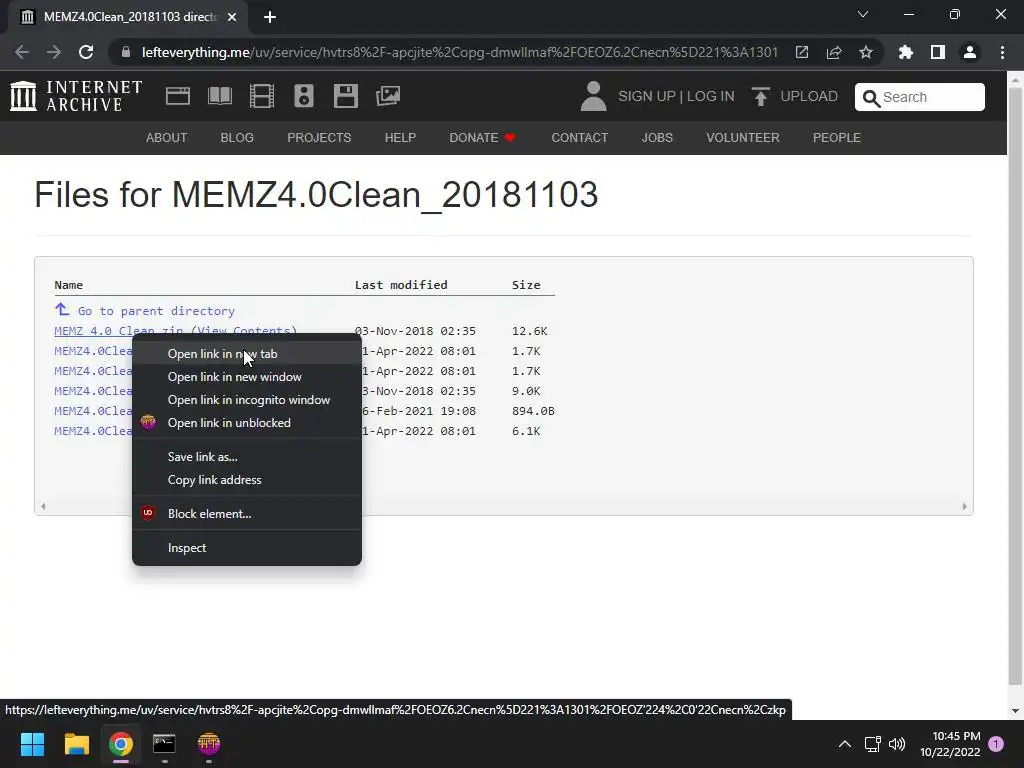Click the file list right scroll arrow
Viewport: 1024px width, 768px height.
pos(965,506)
